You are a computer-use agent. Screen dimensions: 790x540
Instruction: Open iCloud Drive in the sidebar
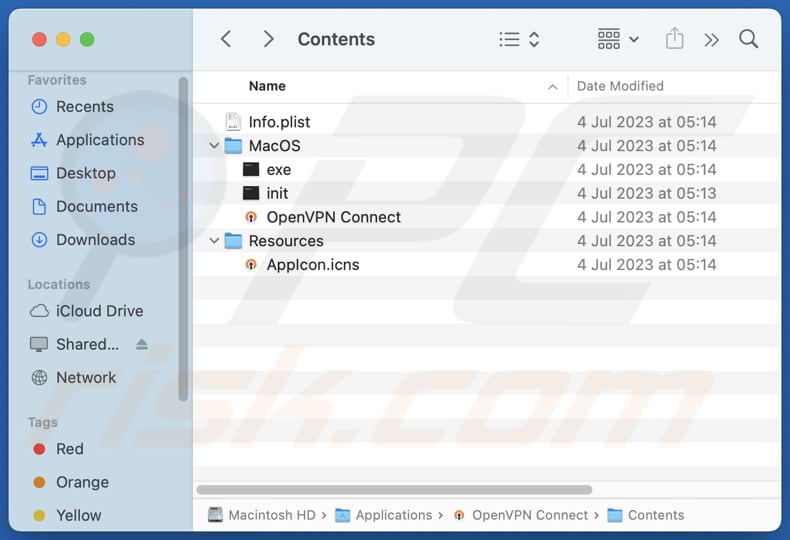click(x=100, y=311)
